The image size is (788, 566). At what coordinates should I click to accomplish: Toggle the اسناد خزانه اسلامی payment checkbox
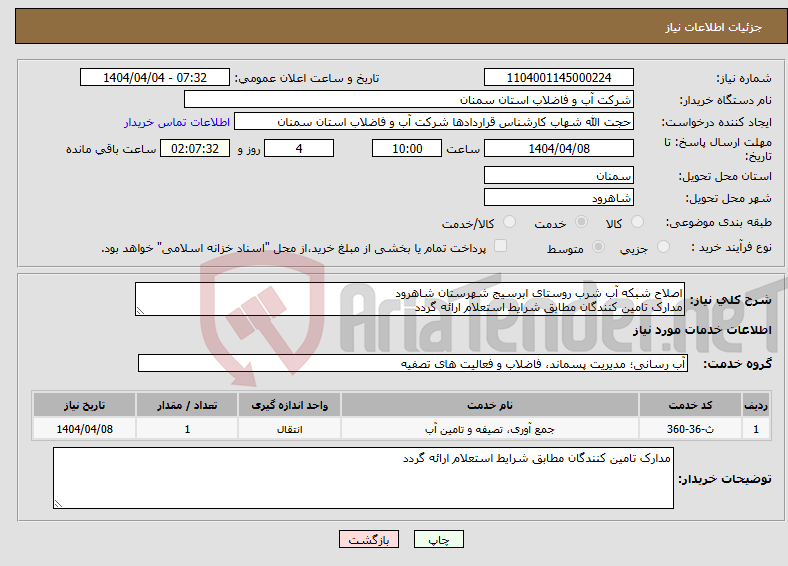click(500, 246)
